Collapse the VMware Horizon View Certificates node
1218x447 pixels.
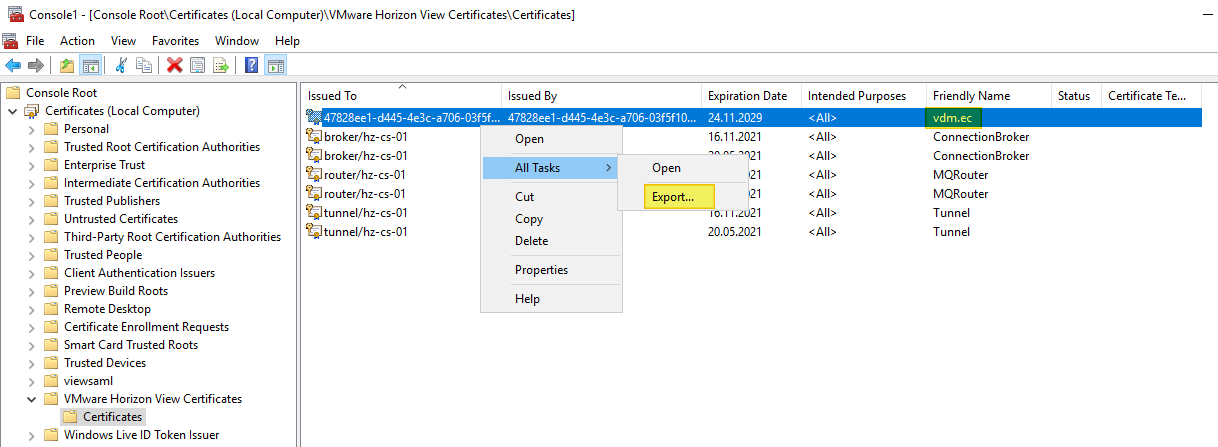(31, 399)
